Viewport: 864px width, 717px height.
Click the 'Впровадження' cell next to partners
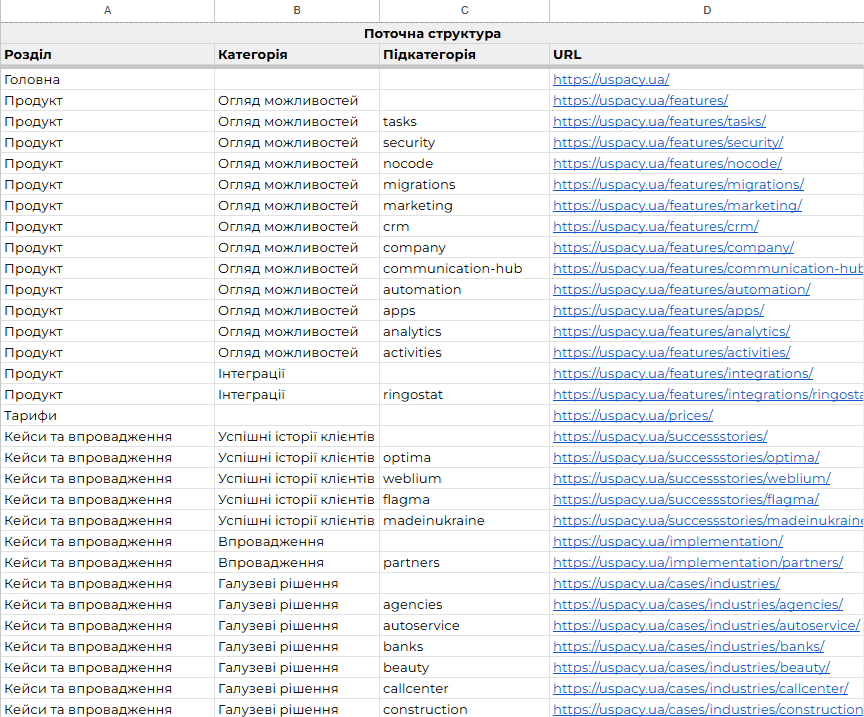click(x=297, y=563)
